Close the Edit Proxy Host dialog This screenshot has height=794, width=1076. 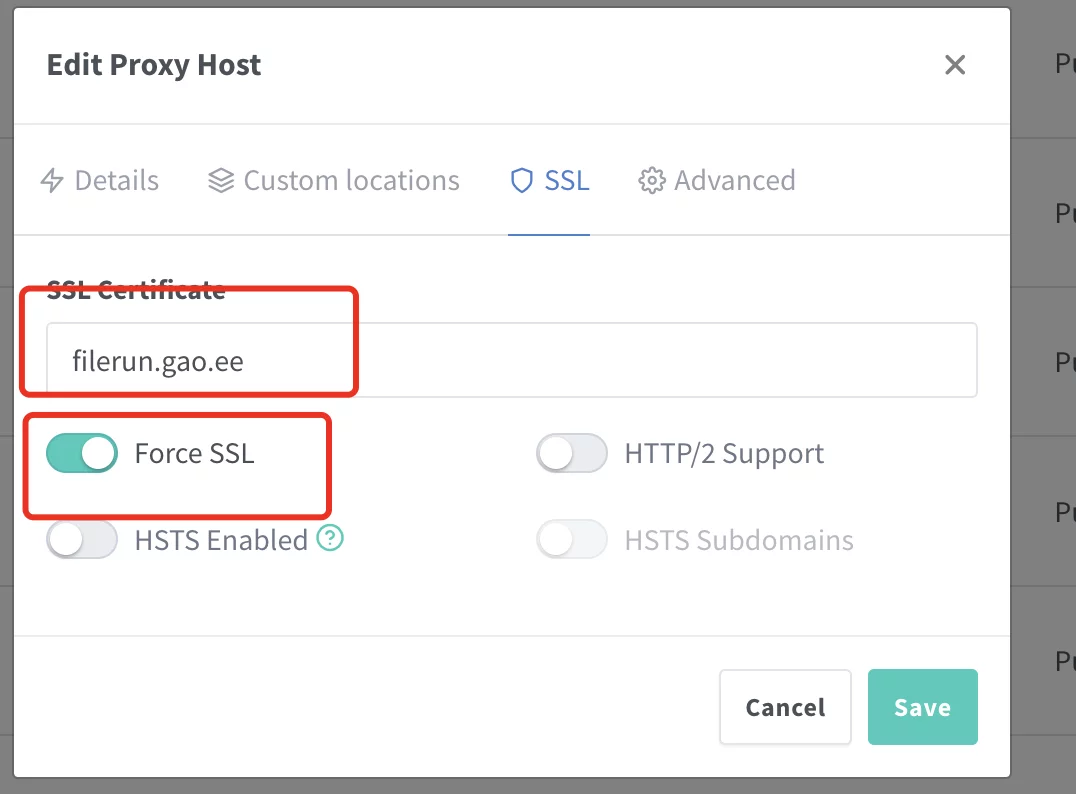pos(955,66)
